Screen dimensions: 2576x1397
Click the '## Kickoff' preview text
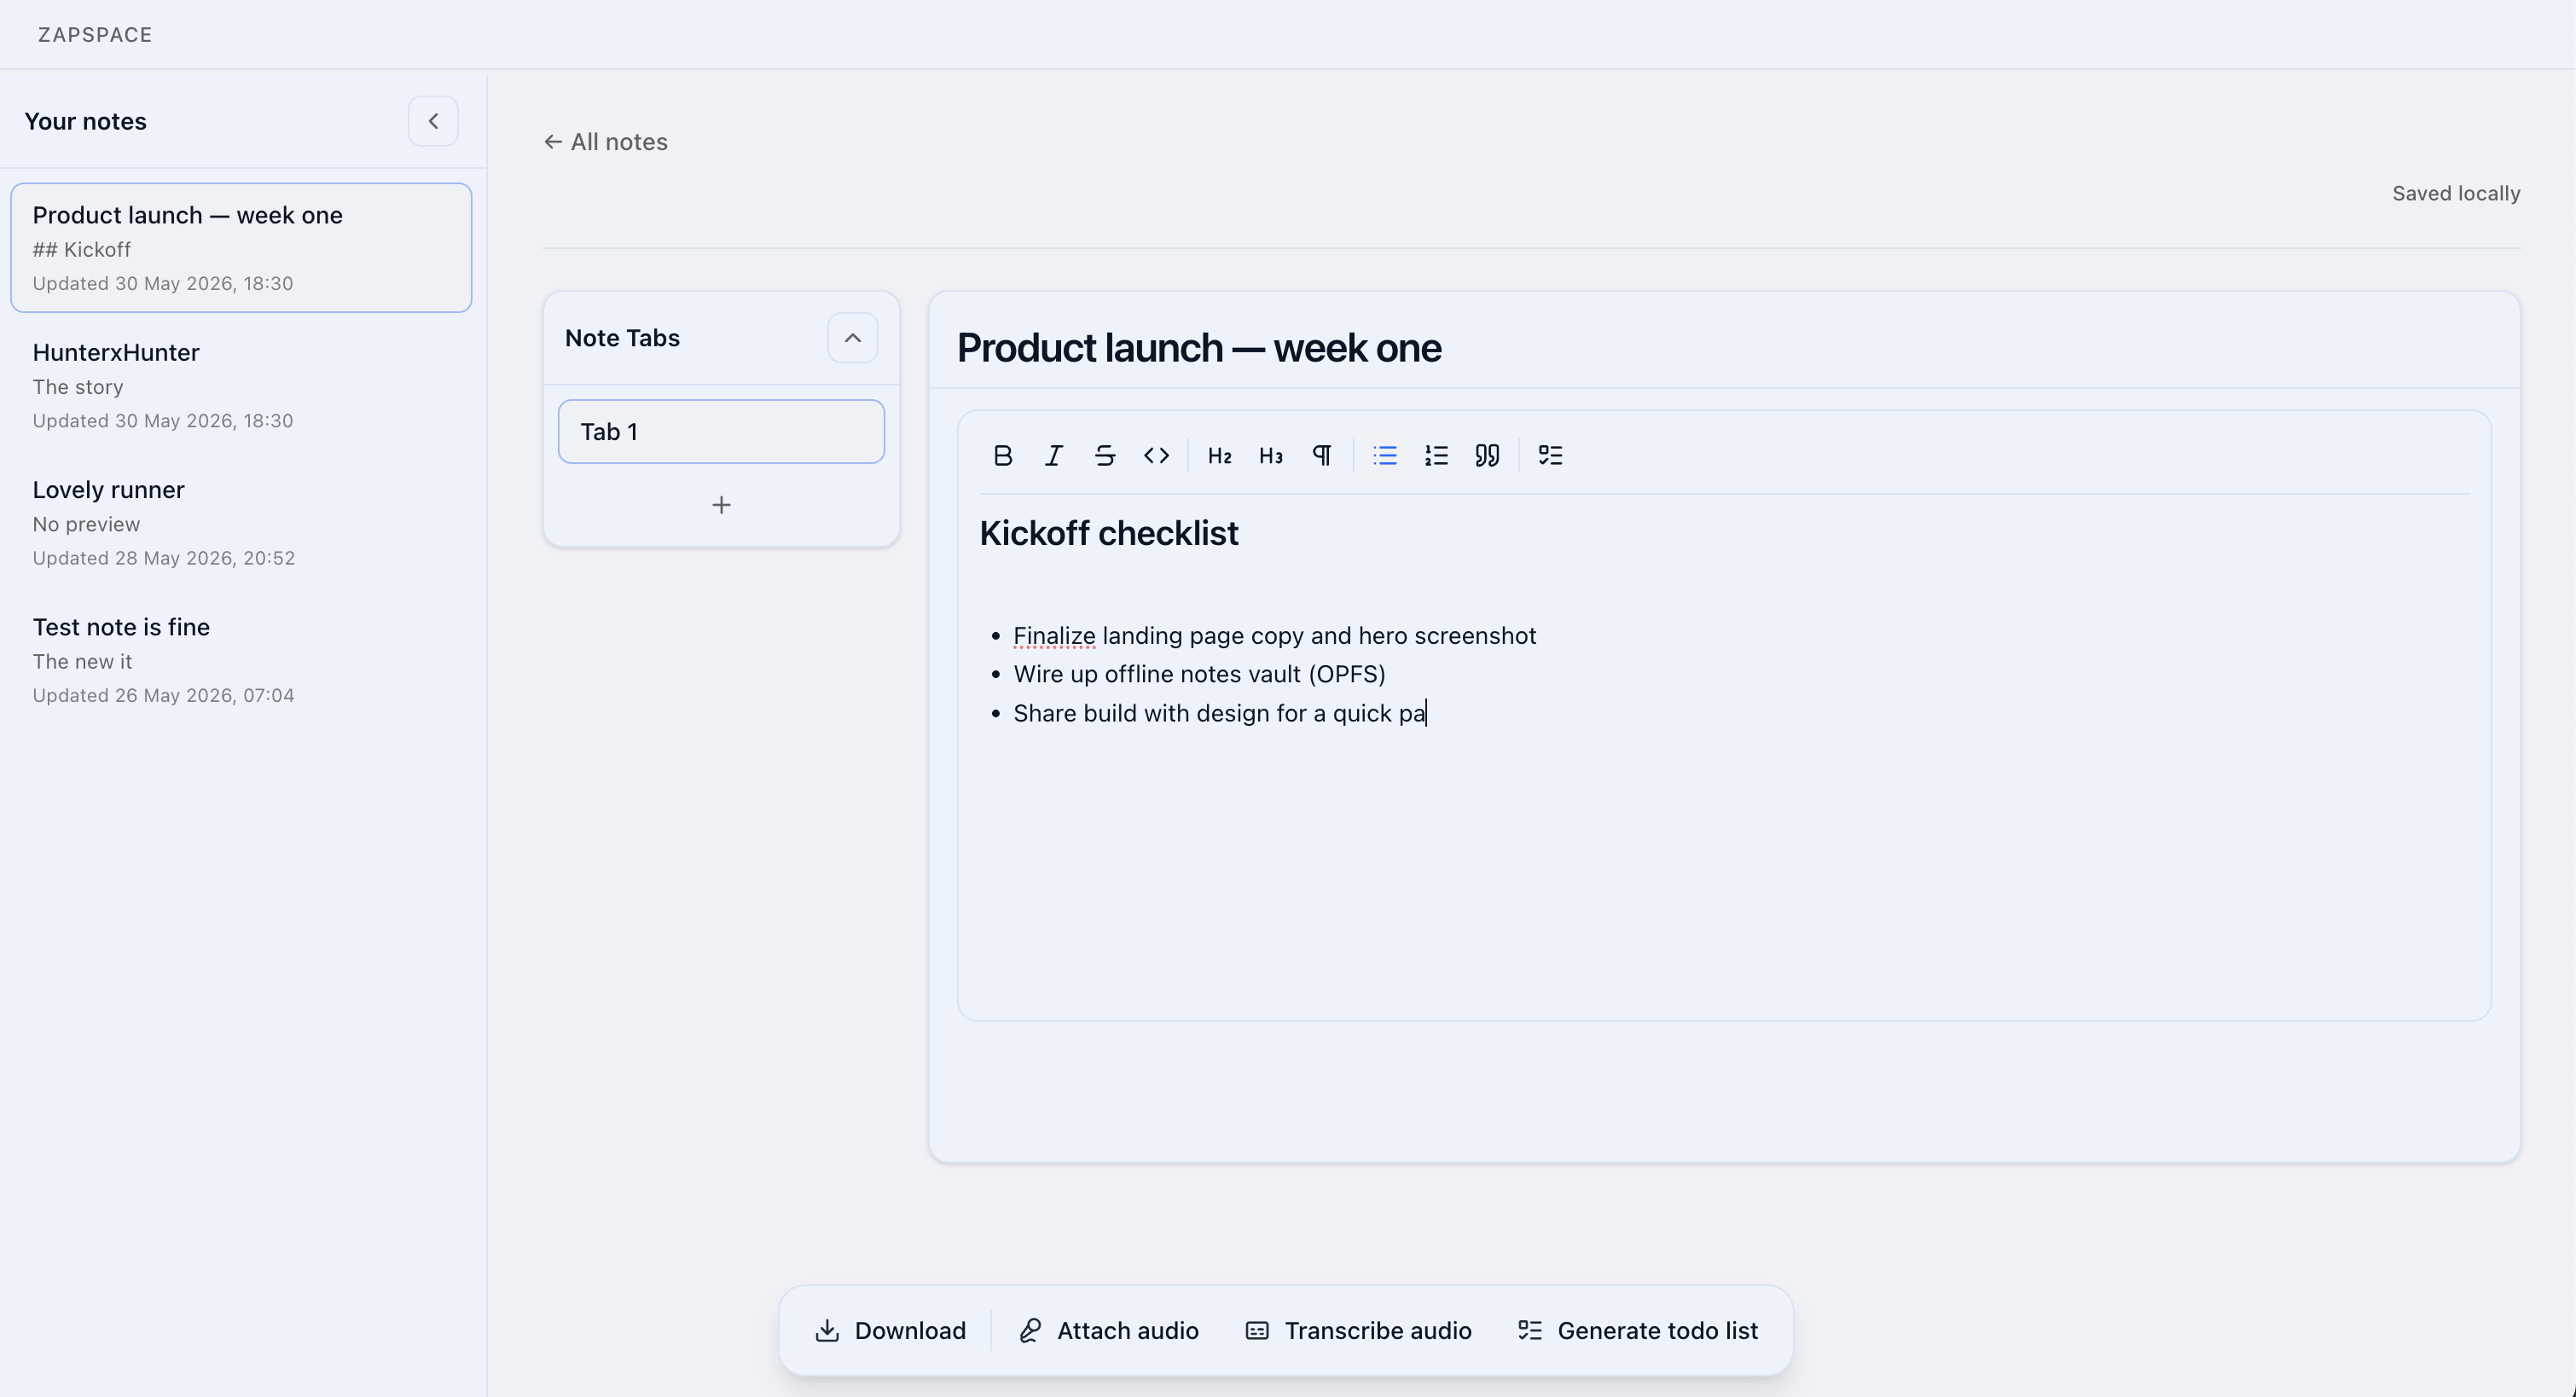click(x=81, y=249)
